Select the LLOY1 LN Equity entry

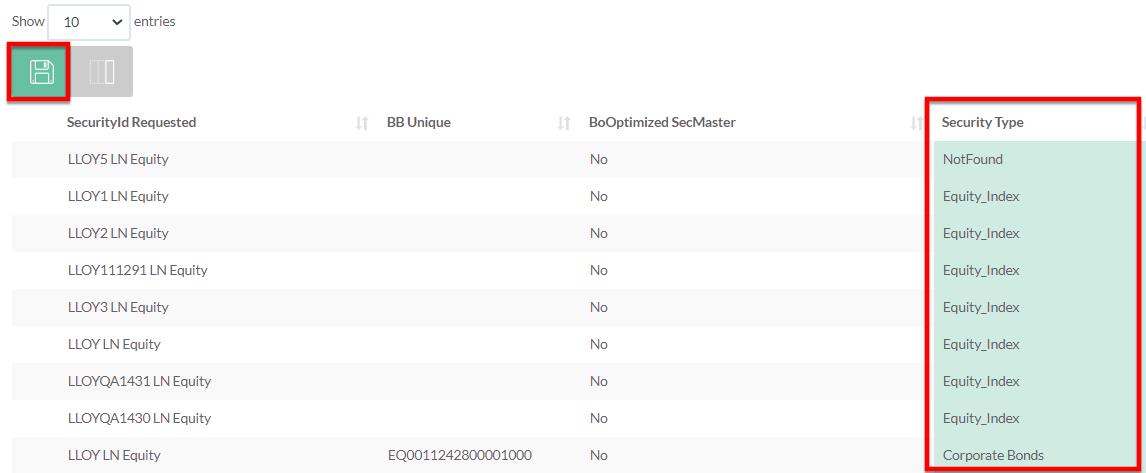(x=118, y=196)
